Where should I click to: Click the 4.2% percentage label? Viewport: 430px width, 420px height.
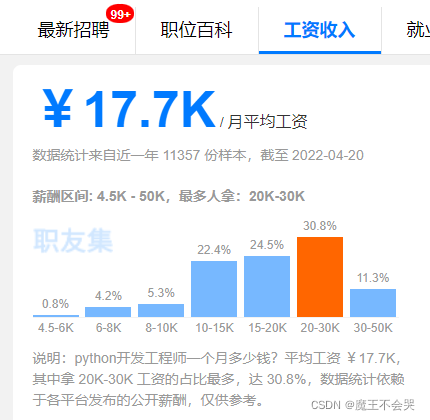click(x=108, y=296)
